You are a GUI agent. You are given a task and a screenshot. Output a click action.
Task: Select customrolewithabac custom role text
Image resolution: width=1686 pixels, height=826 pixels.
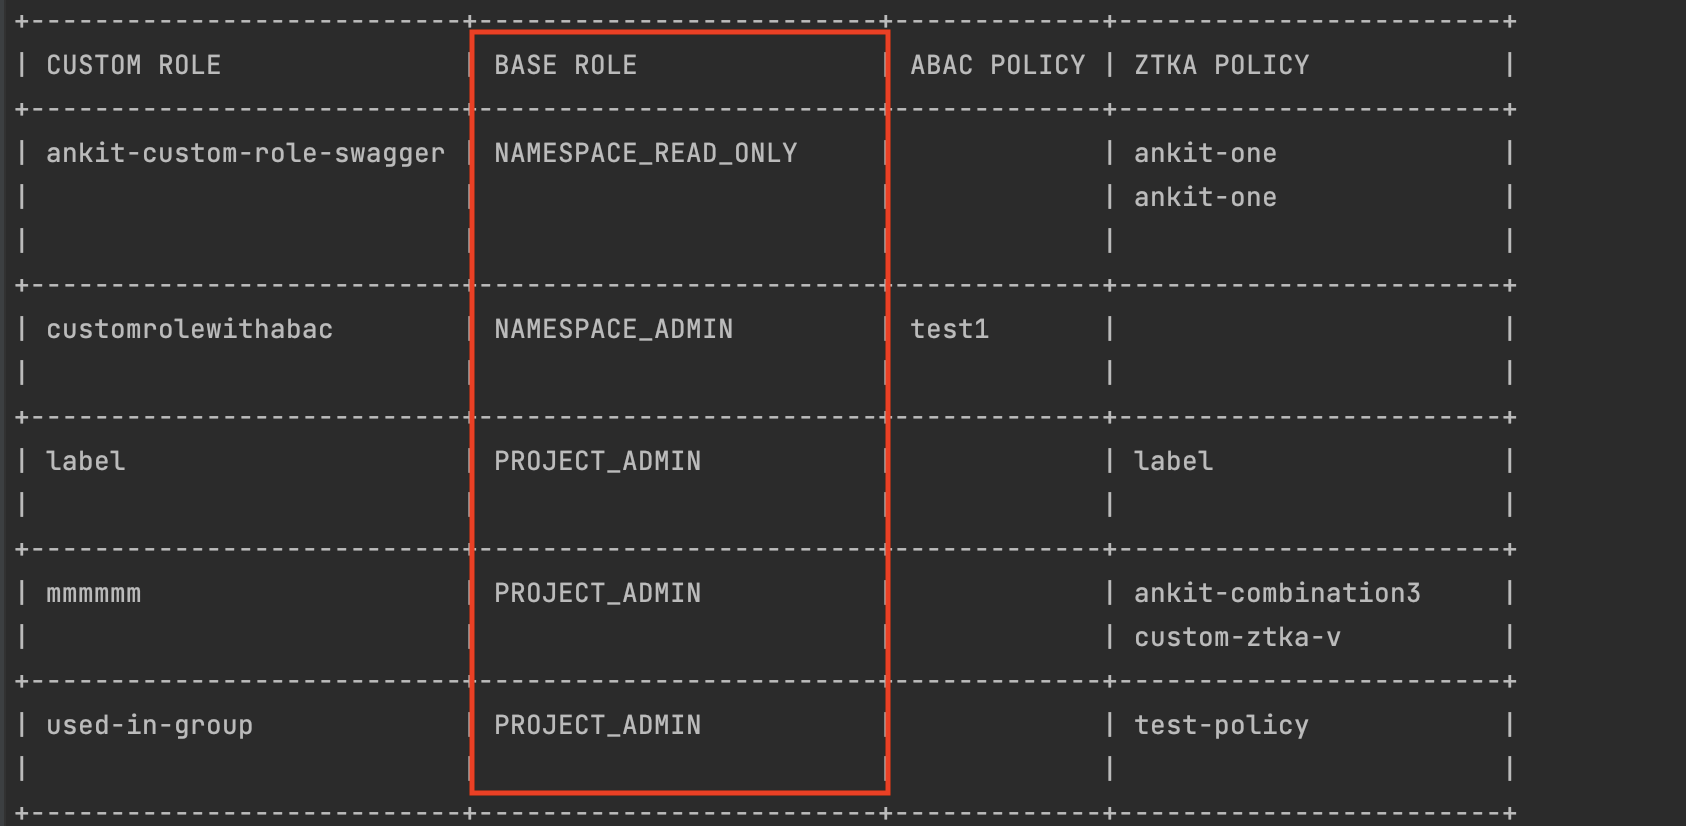pyautogui.click(x=189, y=329)
